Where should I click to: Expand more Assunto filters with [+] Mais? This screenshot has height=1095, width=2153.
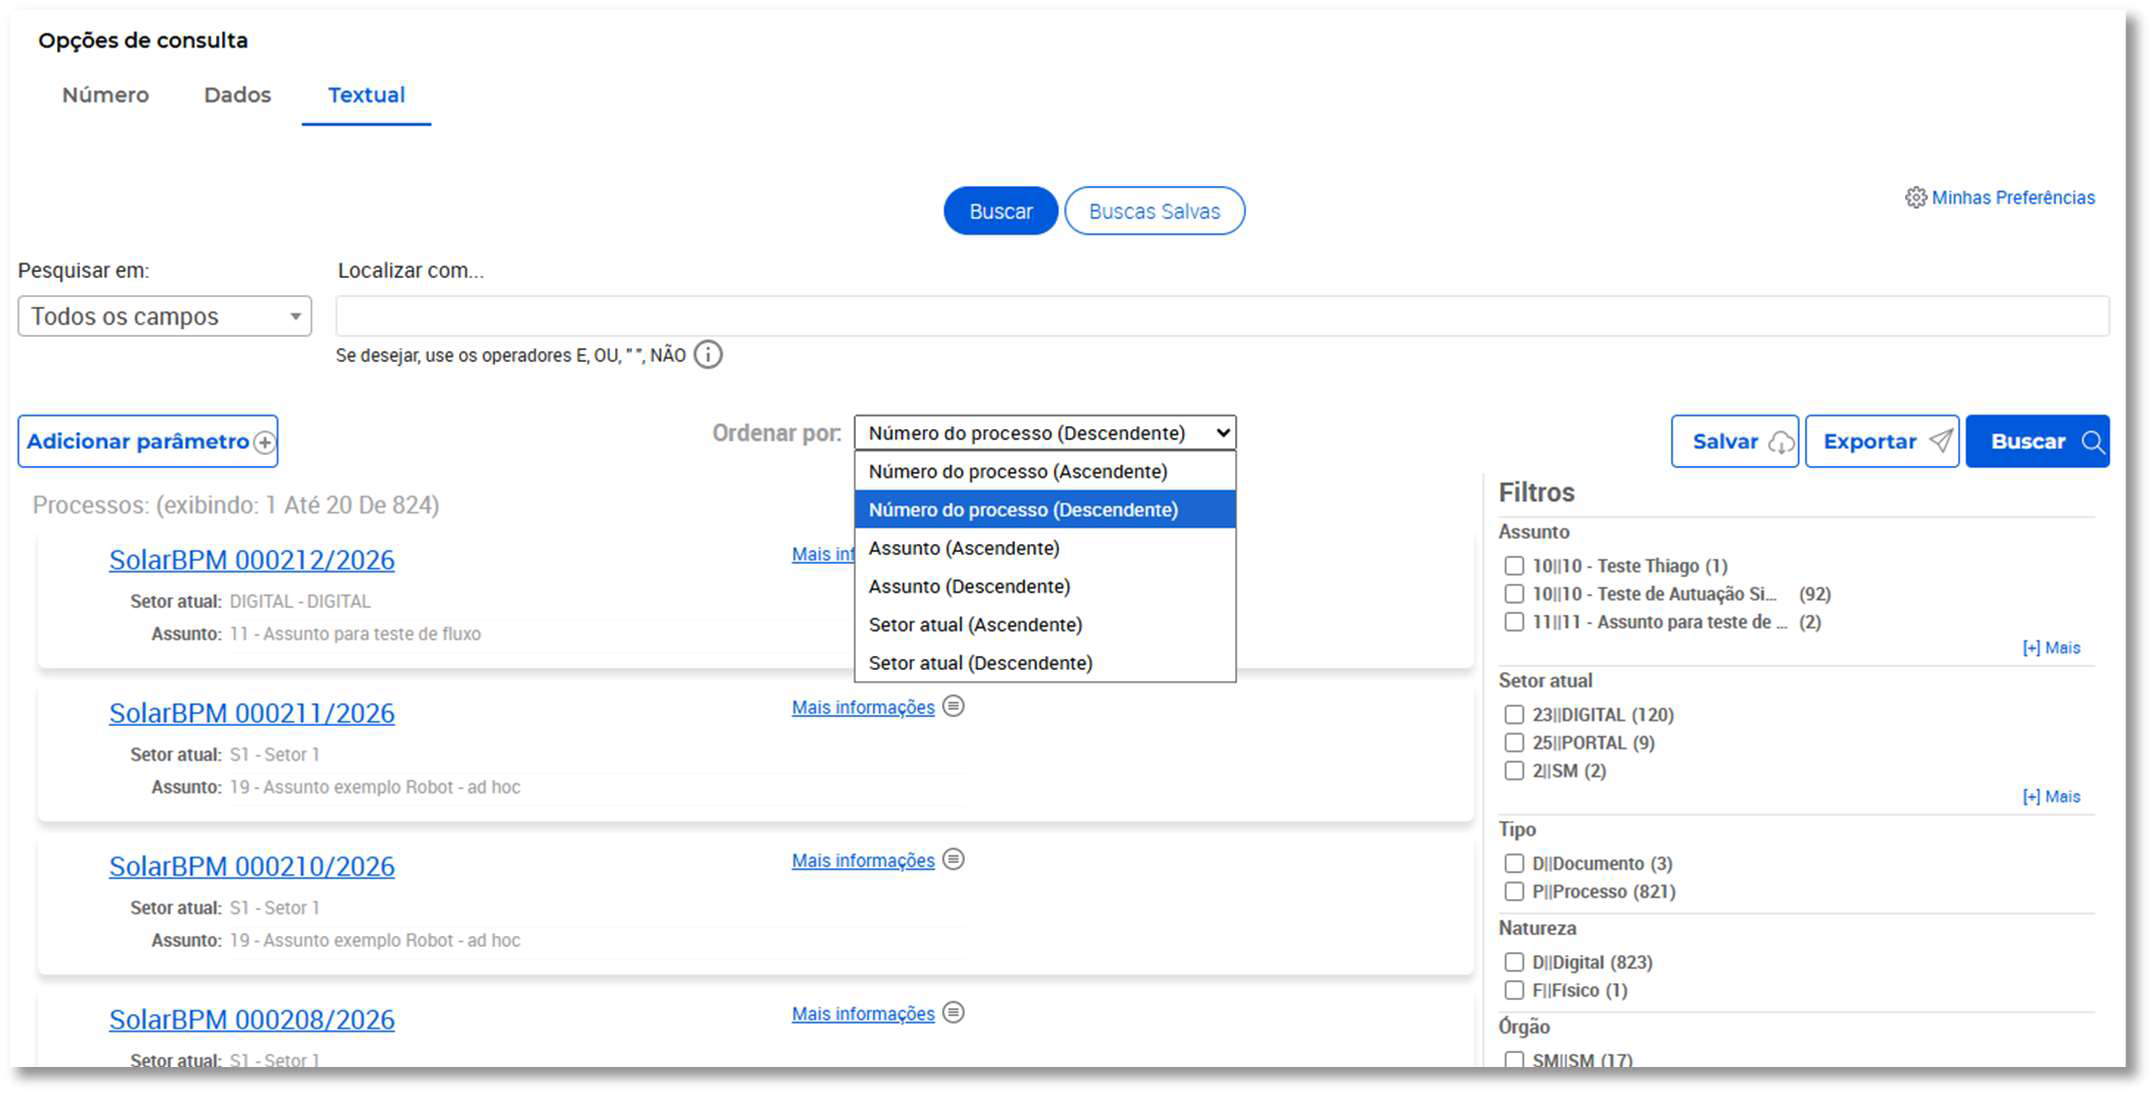pyautogui.click(x=2051, y=648)
